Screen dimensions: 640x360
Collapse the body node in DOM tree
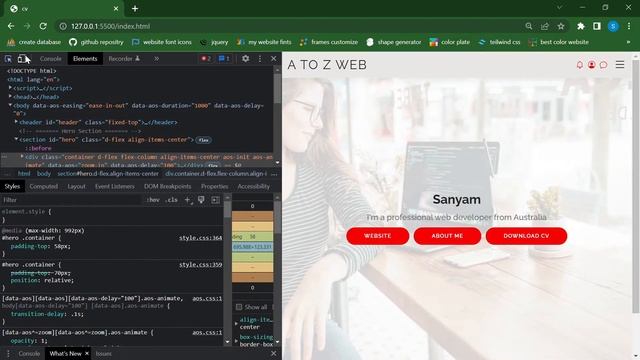click(x=10, y=105)
